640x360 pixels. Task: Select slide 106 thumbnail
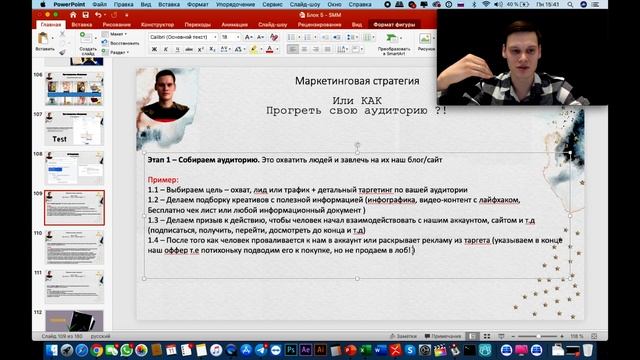point(74,89)
